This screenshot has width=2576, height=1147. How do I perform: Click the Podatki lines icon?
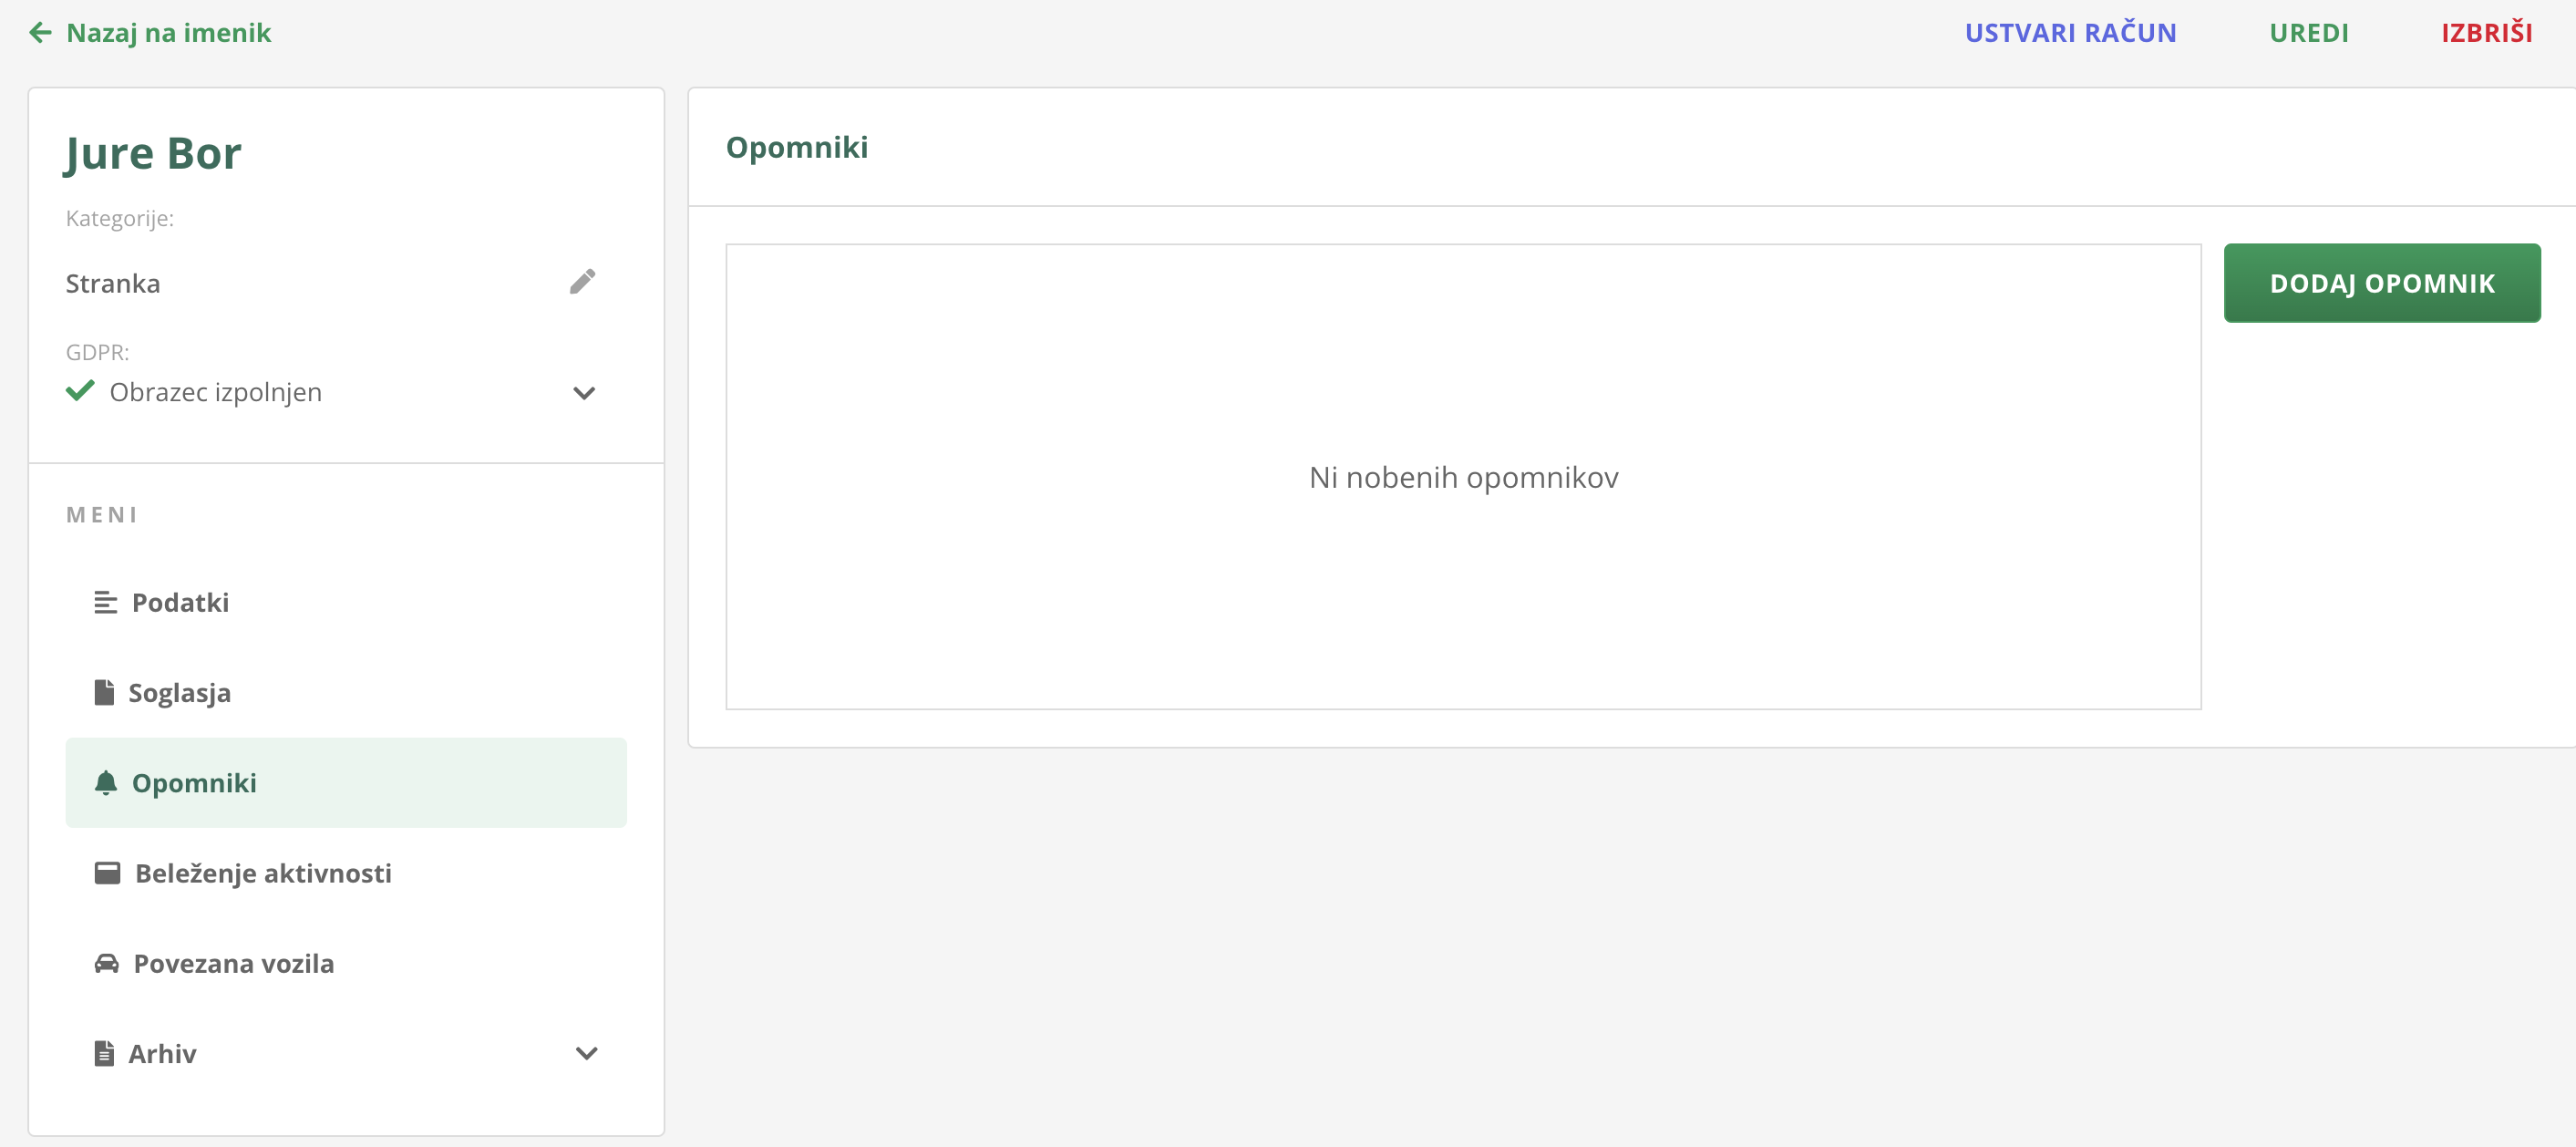pos(105,602)
